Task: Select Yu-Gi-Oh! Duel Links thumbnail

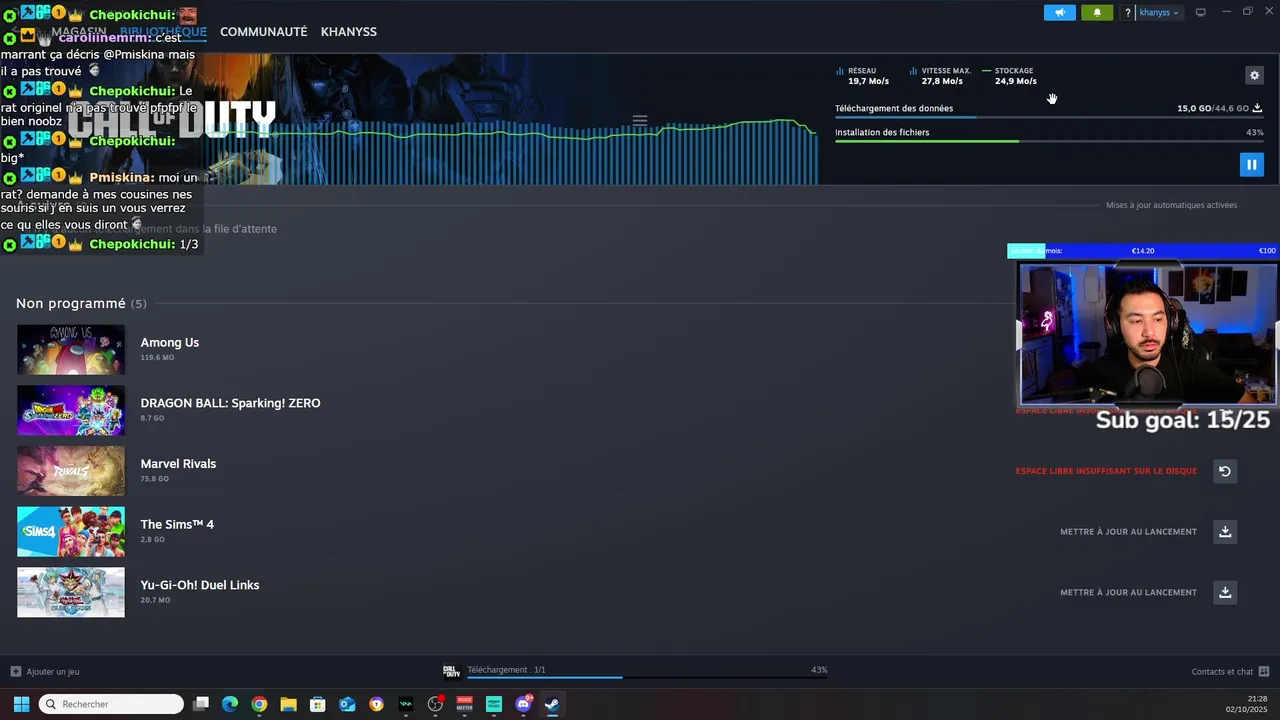Action: click(x=71, y=592)
